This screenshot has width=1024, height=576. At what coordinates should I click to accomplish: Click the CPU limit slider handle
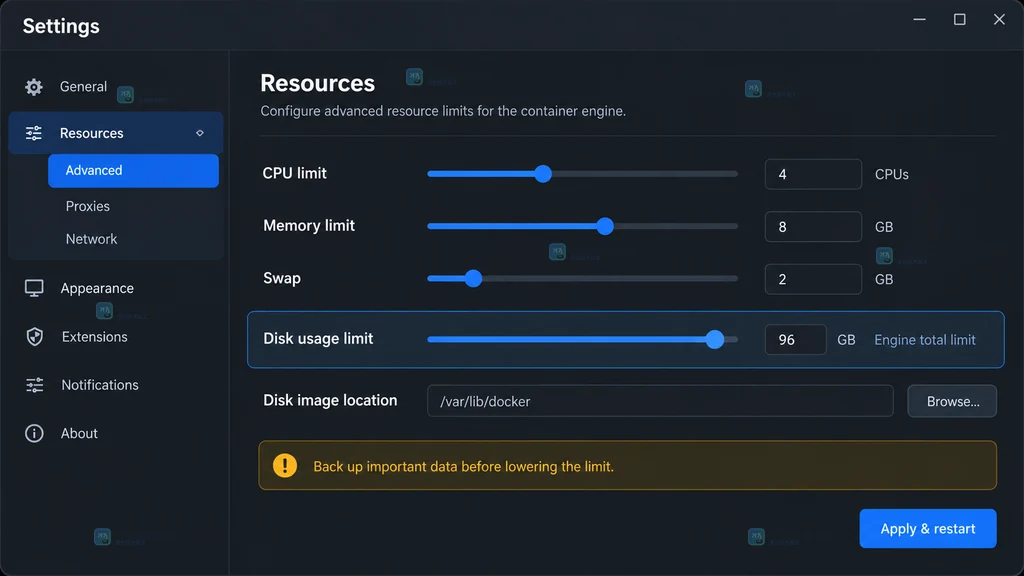[x=543, y=174]
